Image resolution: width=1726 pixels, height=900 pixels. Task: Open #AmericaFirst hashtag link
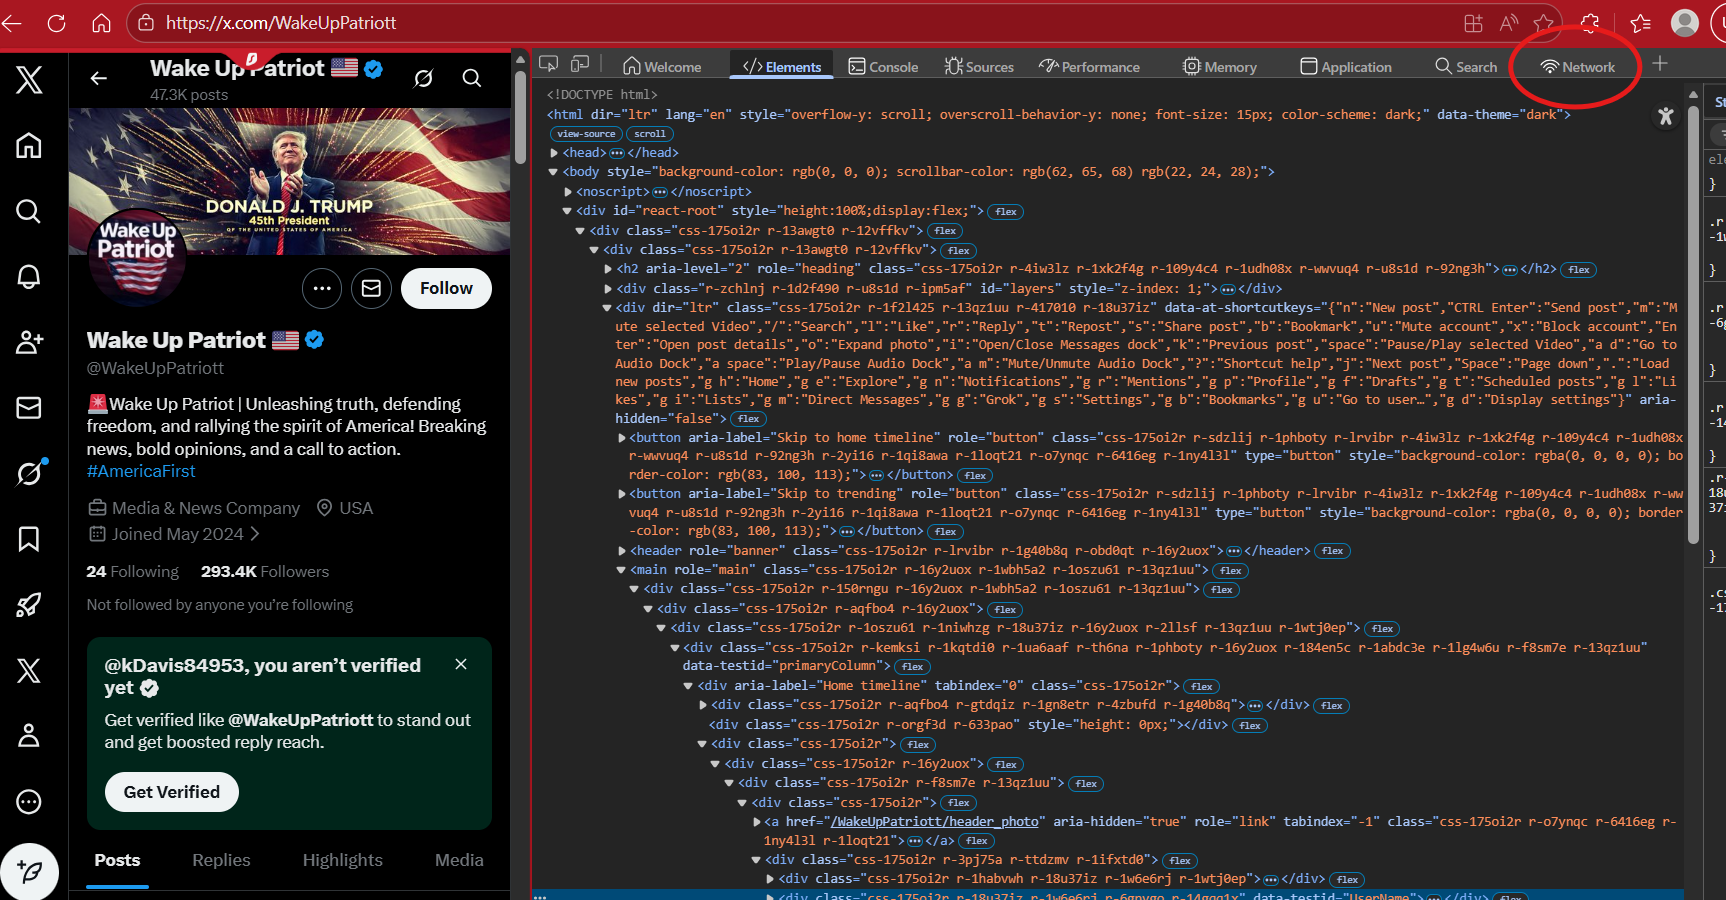tap(141, 471)
